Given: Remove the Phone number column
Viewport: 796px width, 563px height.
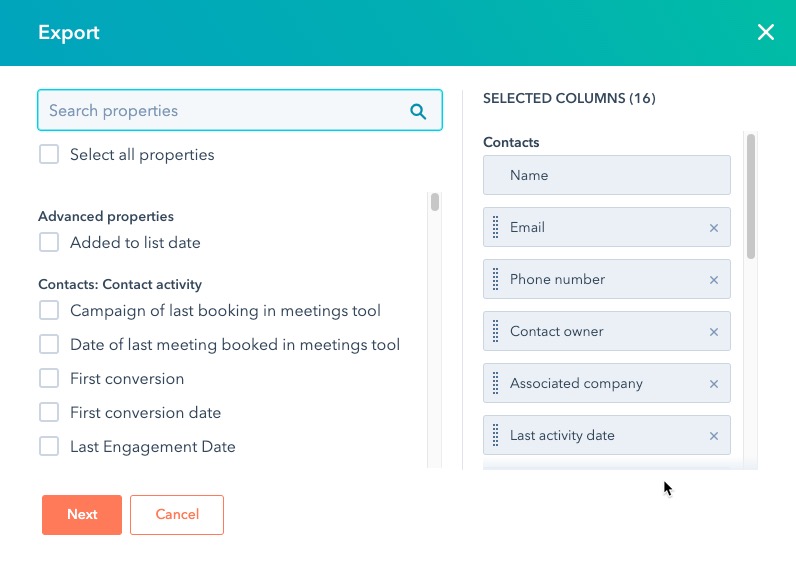Looking at the screenshot, I should click(714, 280).
